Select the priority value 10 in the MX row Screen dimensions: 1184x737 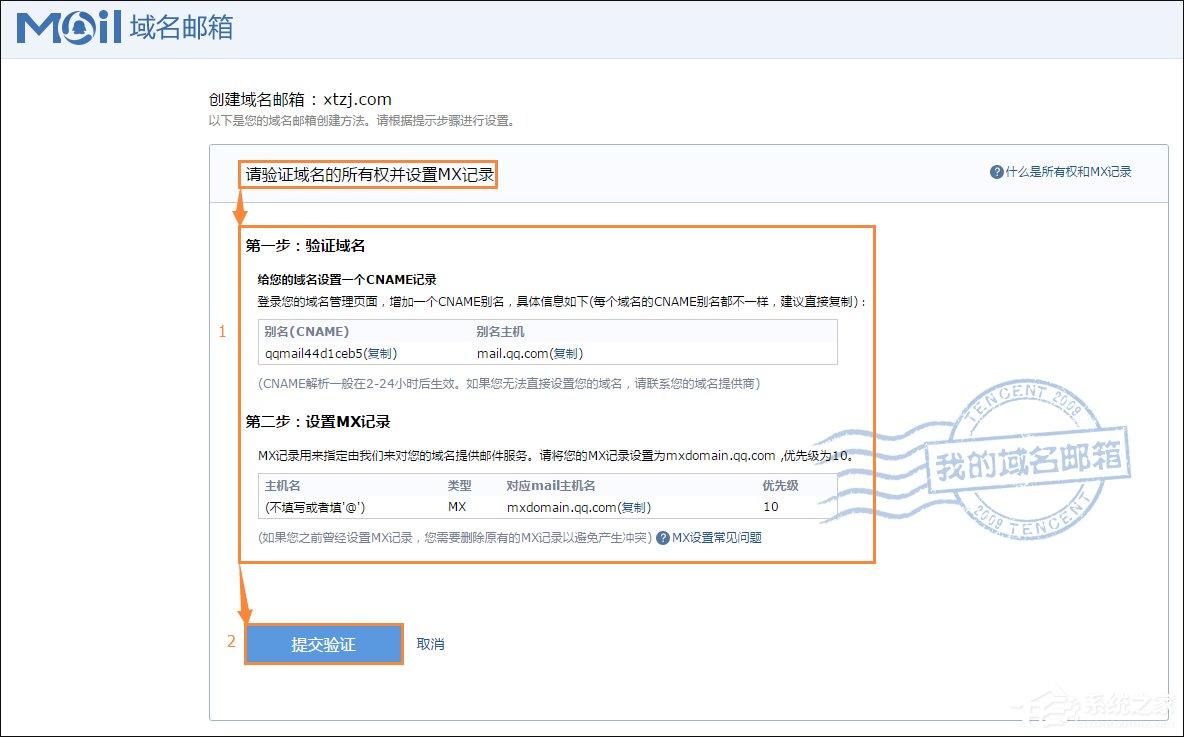pyautogui.click(x=770, y=507)
